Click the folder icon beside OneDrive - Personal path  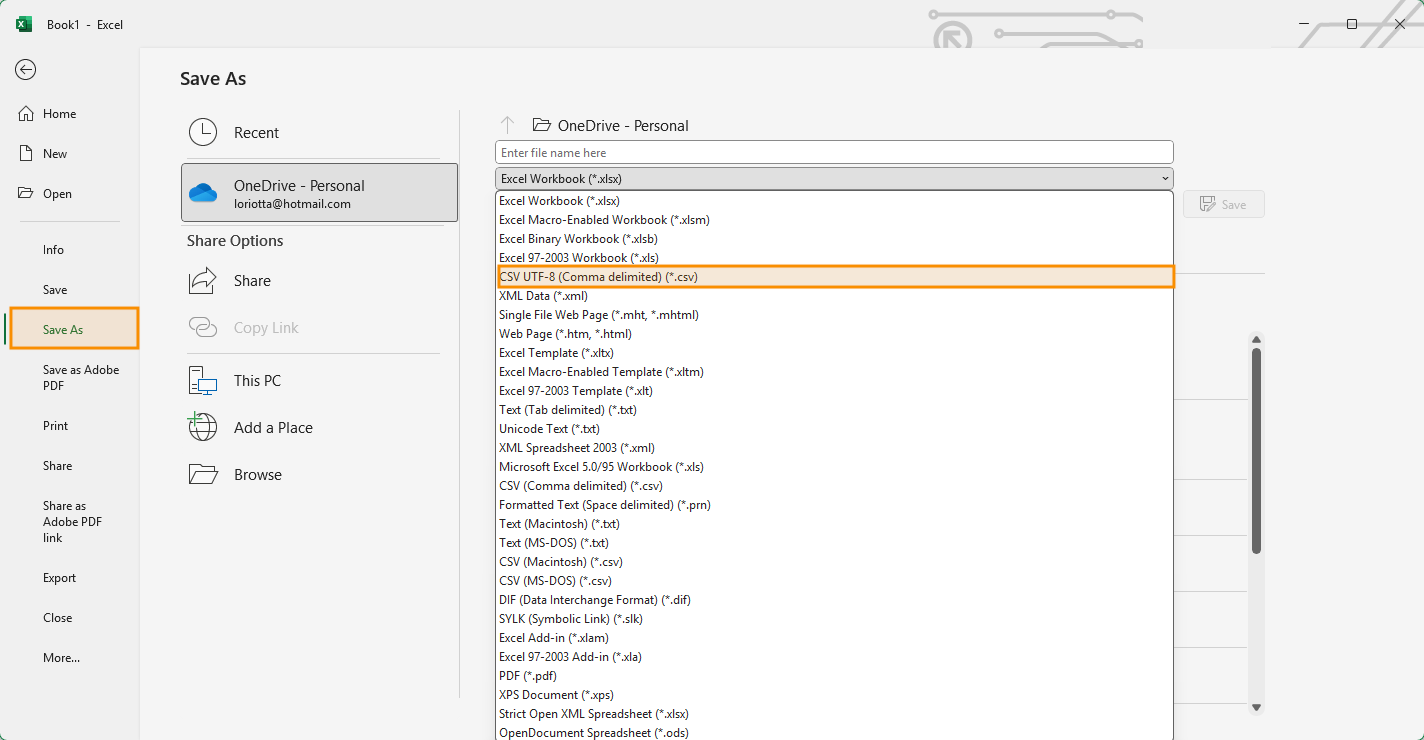[542, 125]
